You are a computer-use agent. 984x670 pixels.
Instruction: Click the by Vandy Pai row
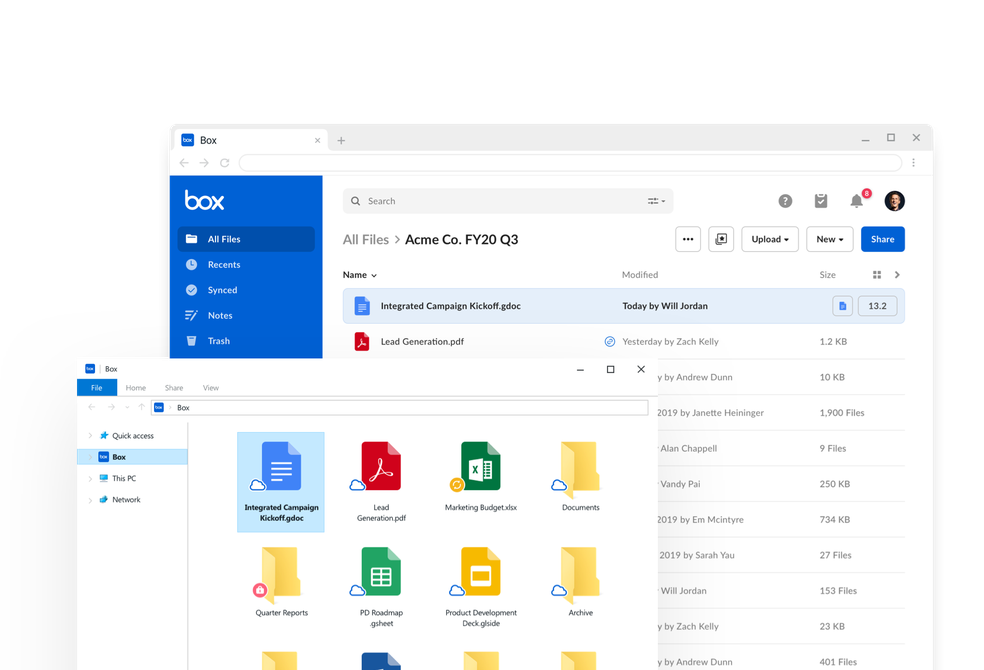pos(781,484)
